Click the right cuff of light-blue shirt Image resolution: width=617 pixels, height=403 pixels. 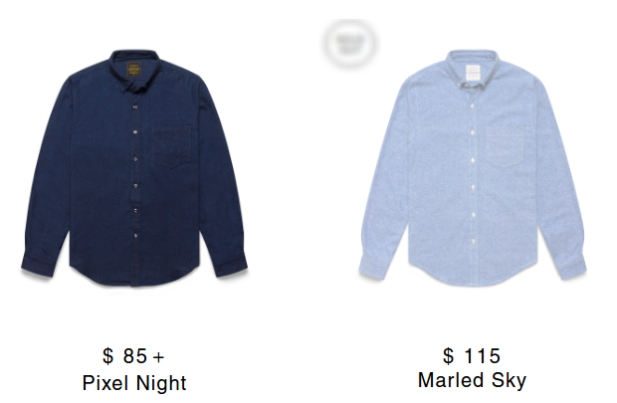click(x=571, y=267)
